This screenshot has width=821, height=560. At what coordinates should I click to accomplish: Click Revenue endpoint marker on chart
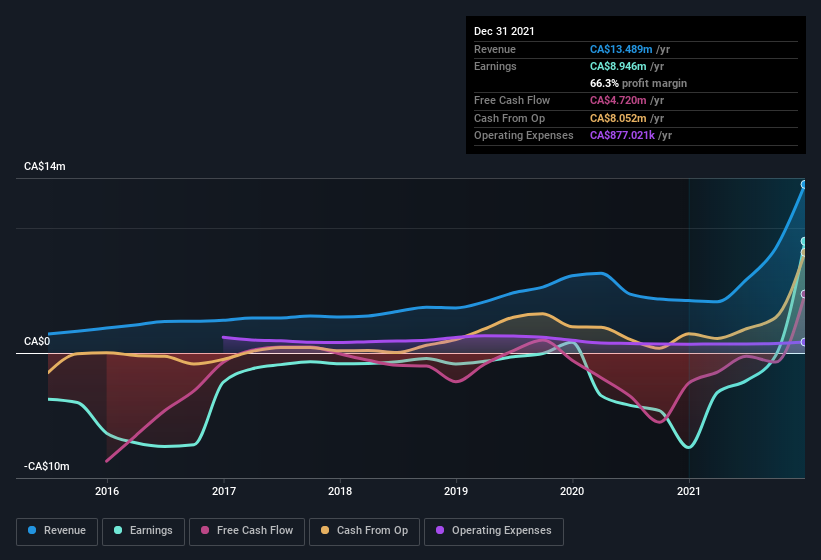click(804, 184)
